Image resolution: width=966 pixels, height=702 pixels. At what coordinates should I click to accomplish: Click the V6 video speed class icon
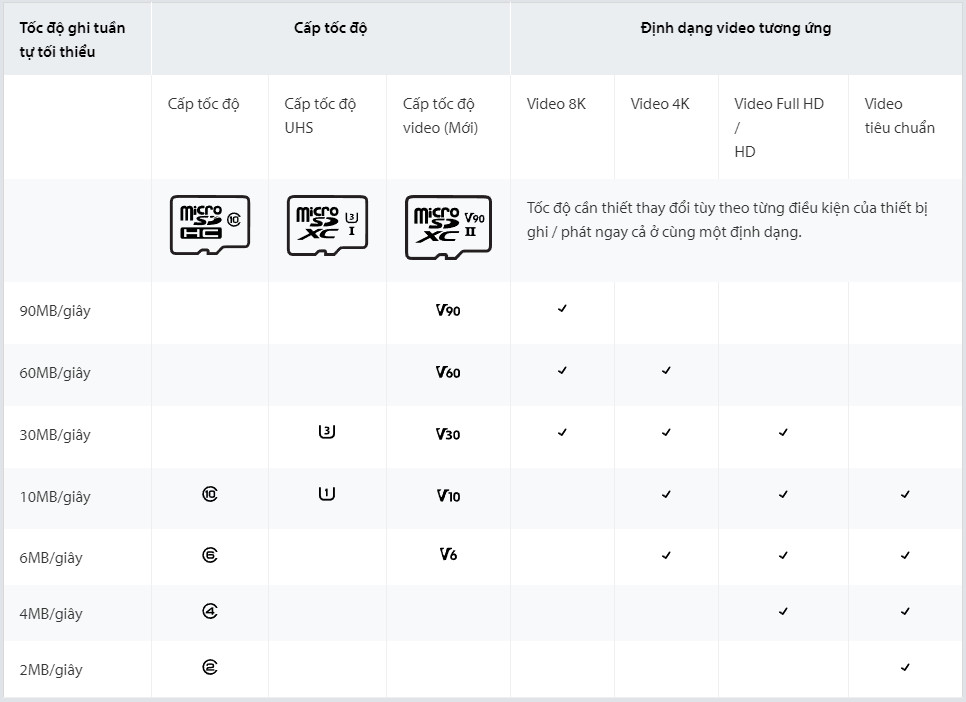click(x=448, y=554)
